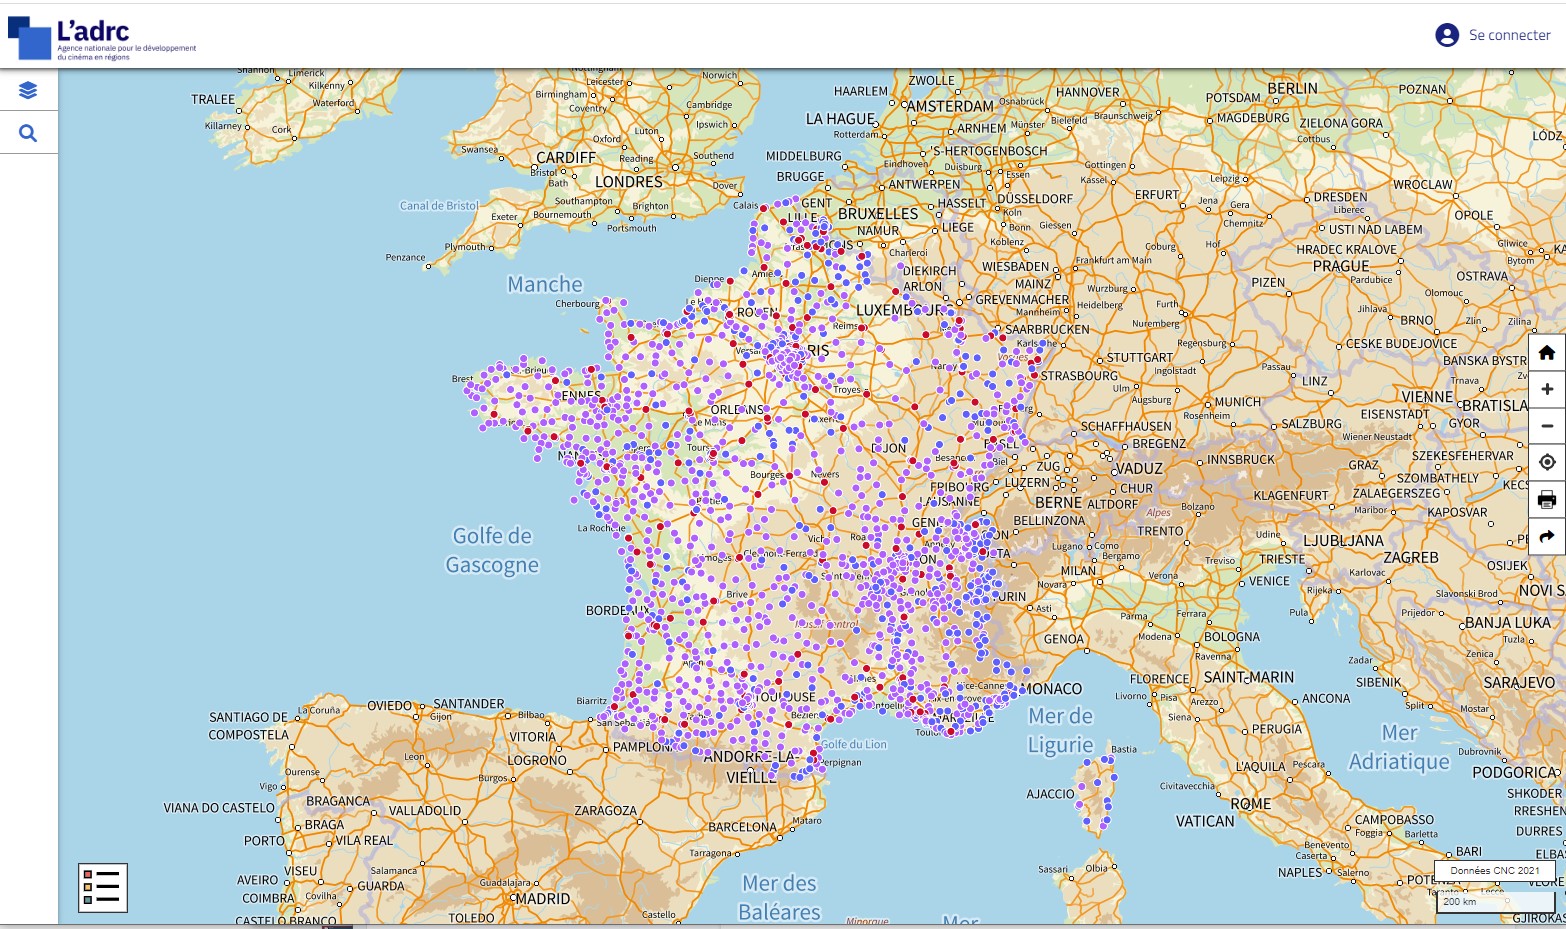
Task: Click the Données CNC 2021 label
Action: (x=1494, y=870)
